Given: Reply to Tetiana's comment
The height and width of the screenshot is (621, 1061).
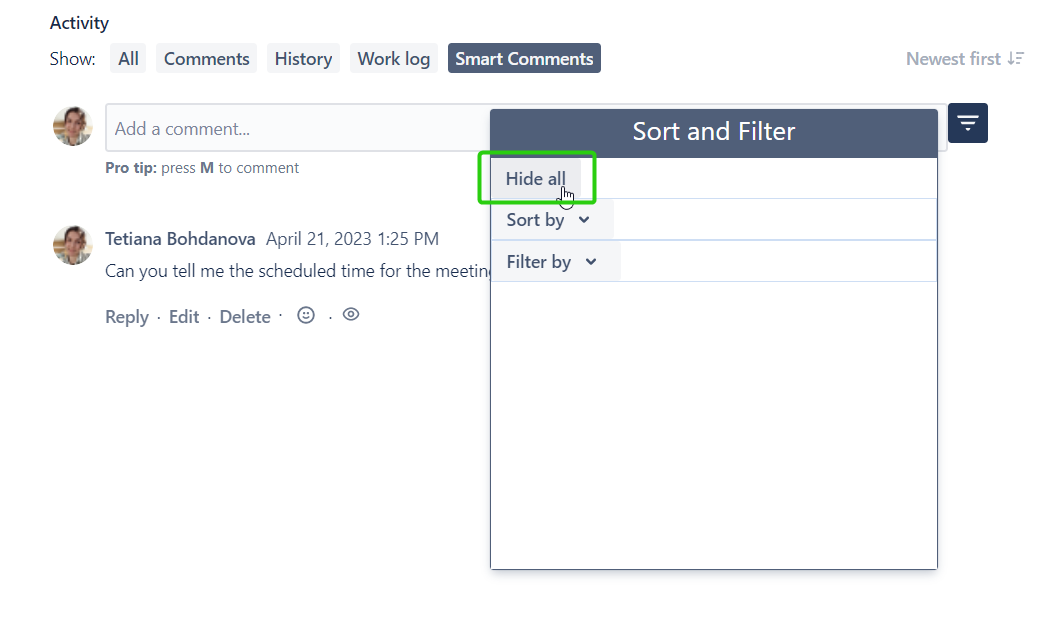Looking at the screenshot, I should [126, 317].
